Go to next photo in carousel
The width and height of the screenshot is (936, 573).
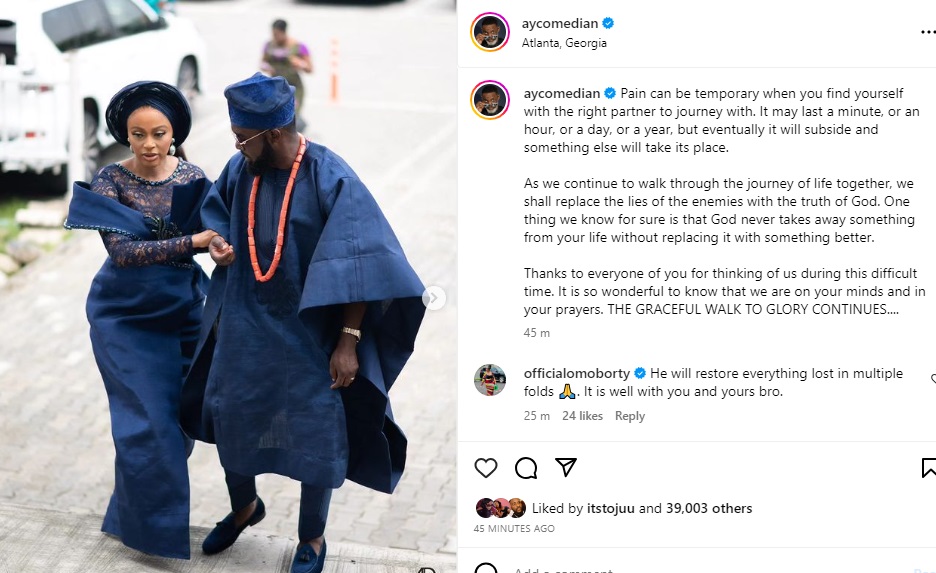click(x=433, y=298)
